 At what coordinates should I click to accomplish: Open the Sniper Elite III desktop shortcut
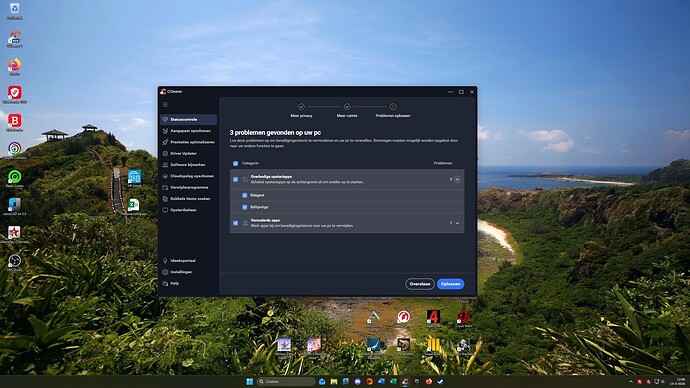(433, 347)
